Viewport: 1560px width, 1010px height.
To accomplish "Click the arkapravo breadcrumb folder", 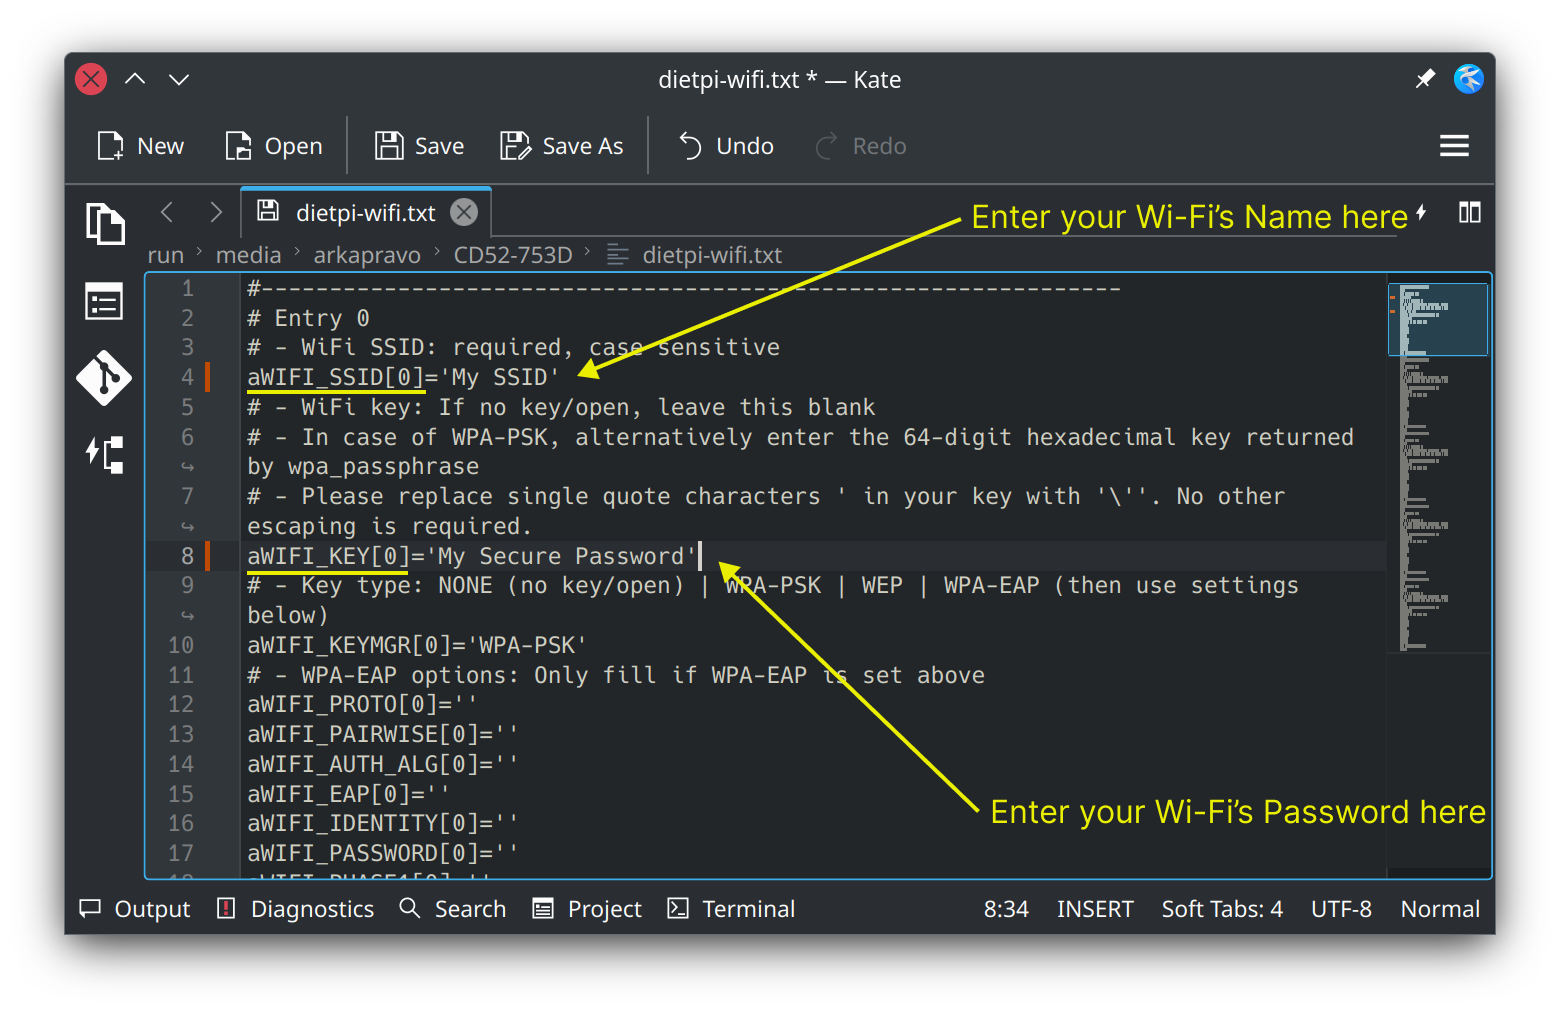I will click(367, 255).
